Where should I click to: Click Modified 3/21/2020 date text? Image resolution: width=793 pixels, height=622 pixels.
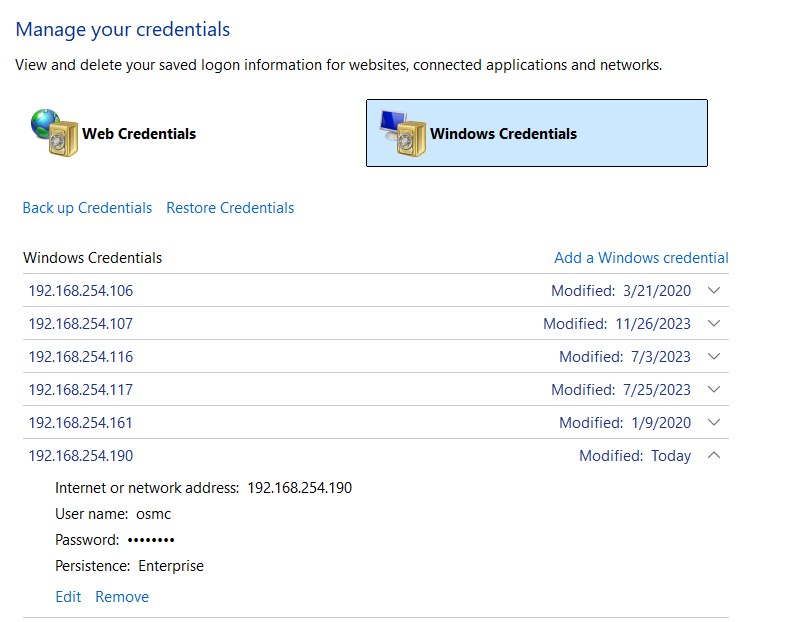(x=621, y=291)
